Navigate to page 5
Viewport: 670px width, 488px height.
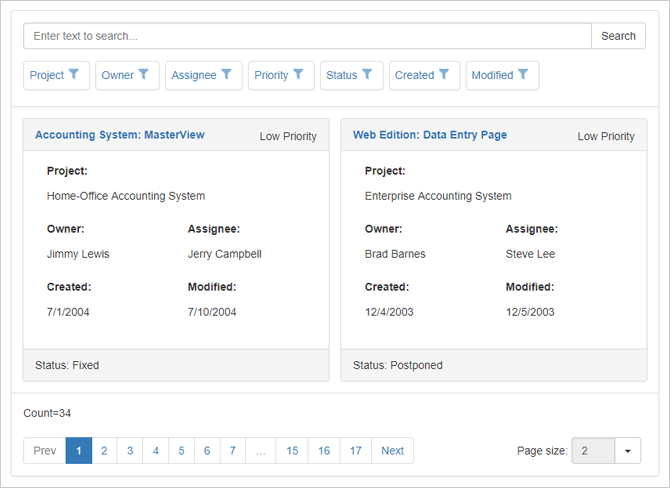tap(181, 451)
